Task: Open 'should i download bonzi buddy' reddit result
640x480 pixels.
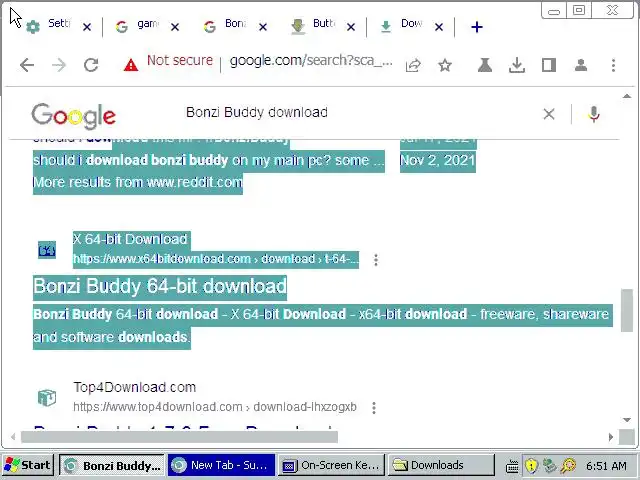Action: coord(209,160)
